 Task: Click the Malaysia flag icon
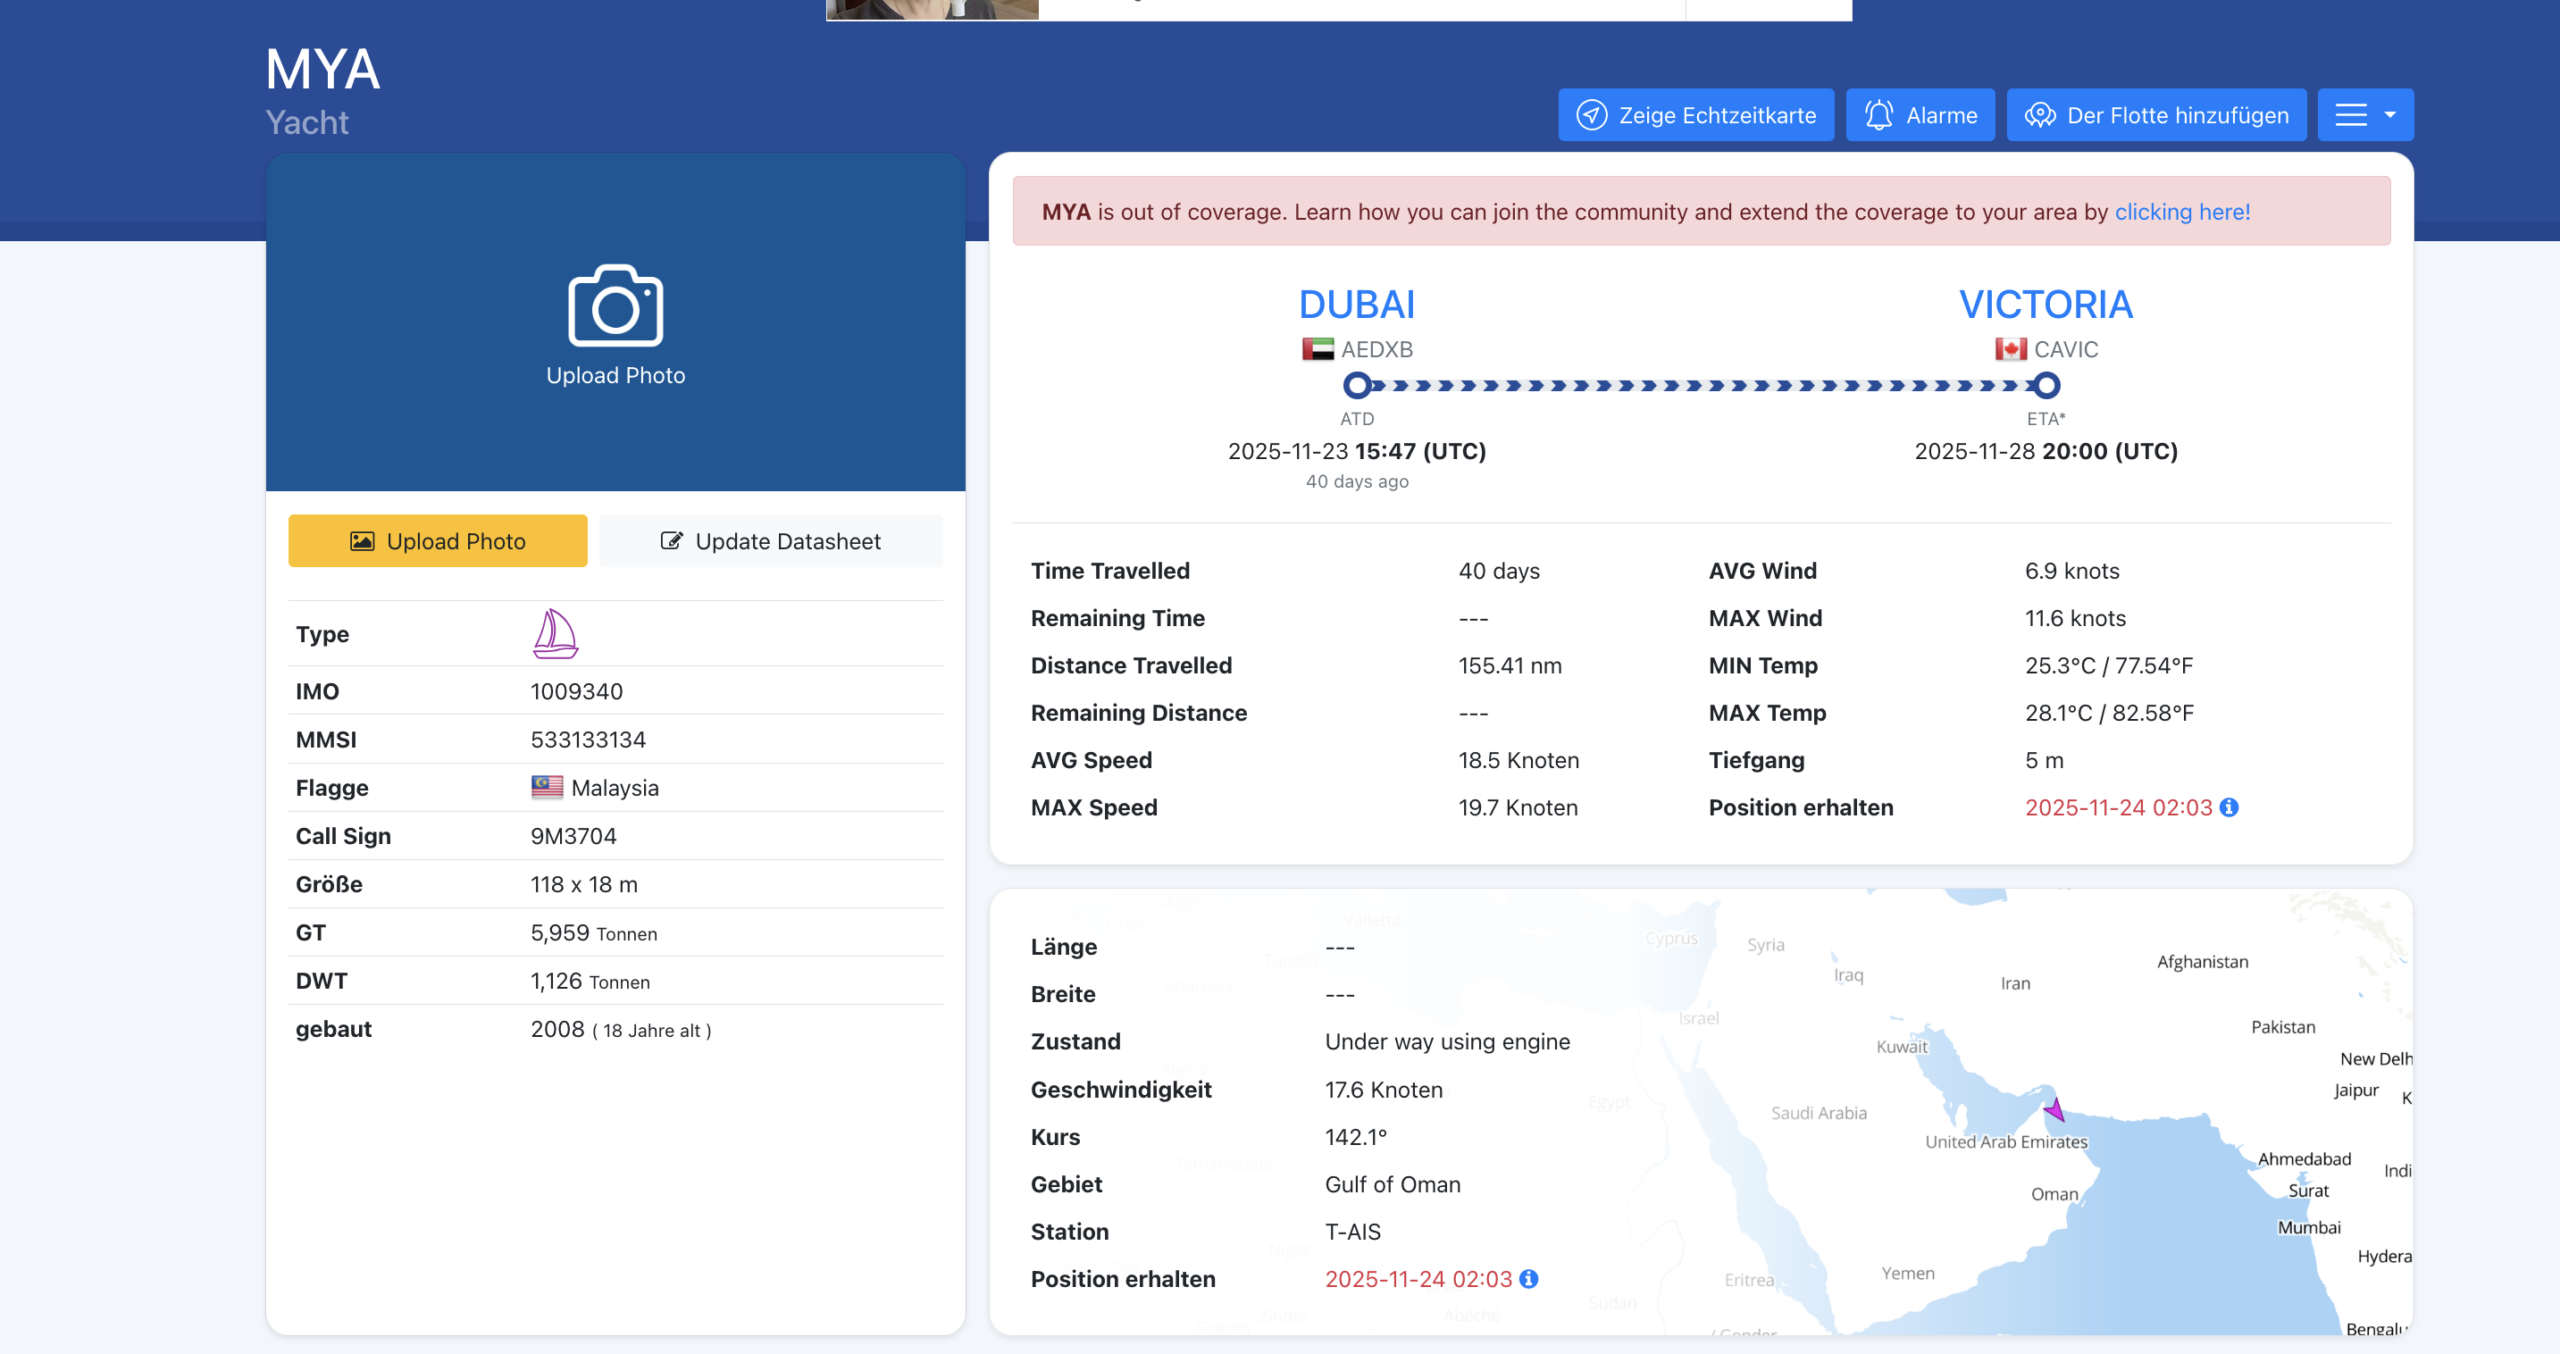547,787
